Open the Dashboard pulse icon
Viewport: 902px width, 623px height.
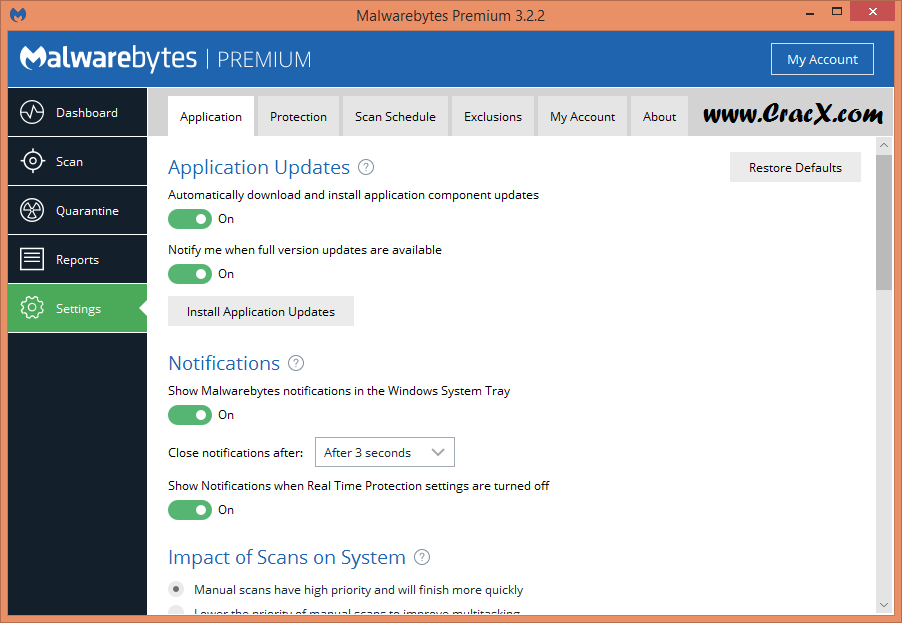click(32, 112)
